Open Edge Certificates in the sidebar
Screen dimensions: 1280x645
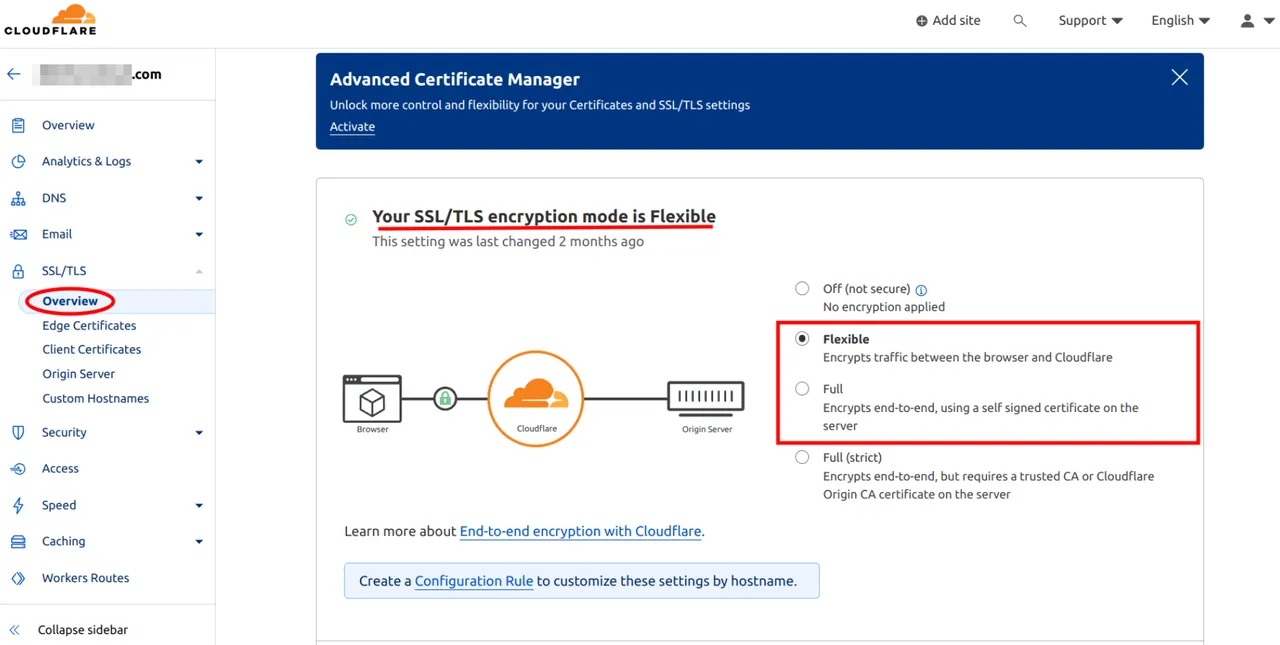(89, 325)
